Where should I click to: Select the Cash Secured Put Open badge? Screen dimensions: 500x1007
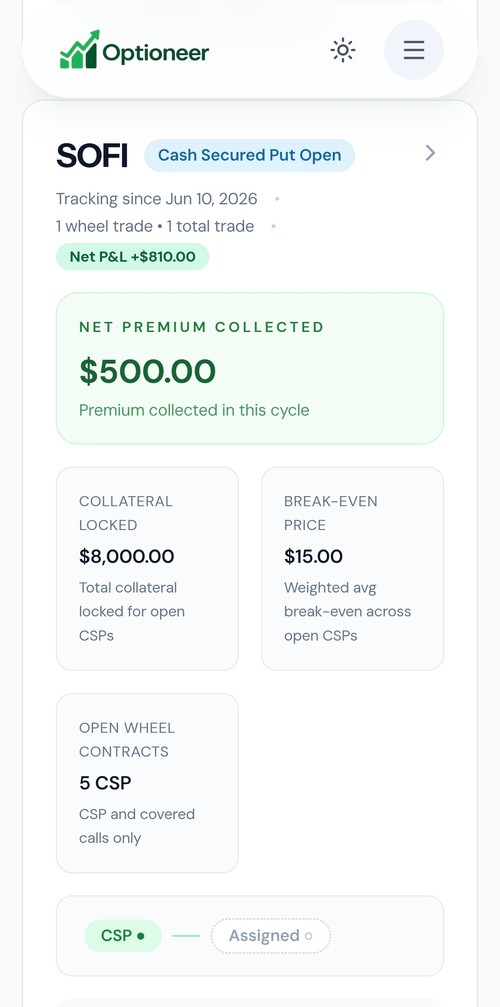(249, 155)
